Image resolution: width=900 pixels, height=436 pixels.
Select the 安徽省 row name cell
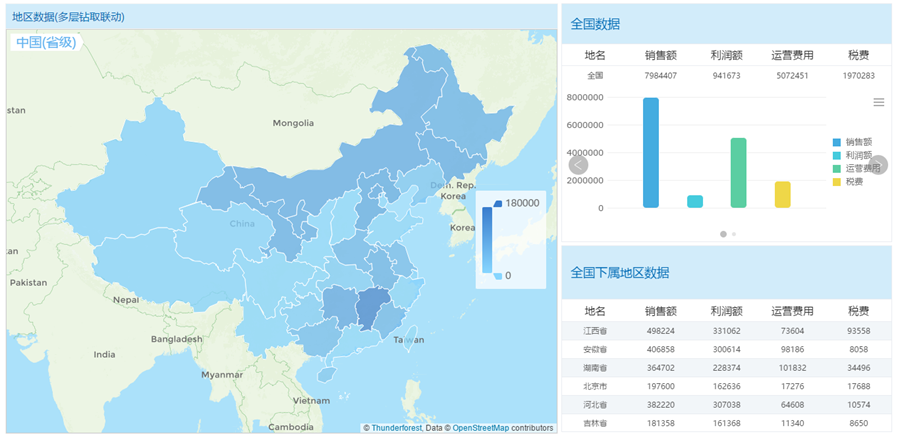(595, 349)
